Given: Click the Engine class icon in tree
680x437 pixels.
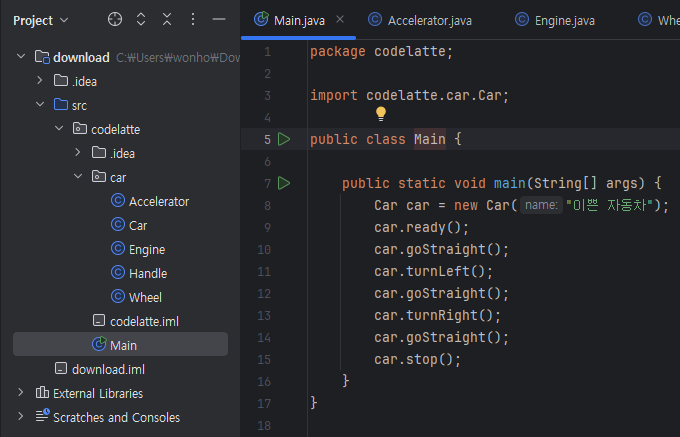Looking at the screenshot, I should 118,248.
